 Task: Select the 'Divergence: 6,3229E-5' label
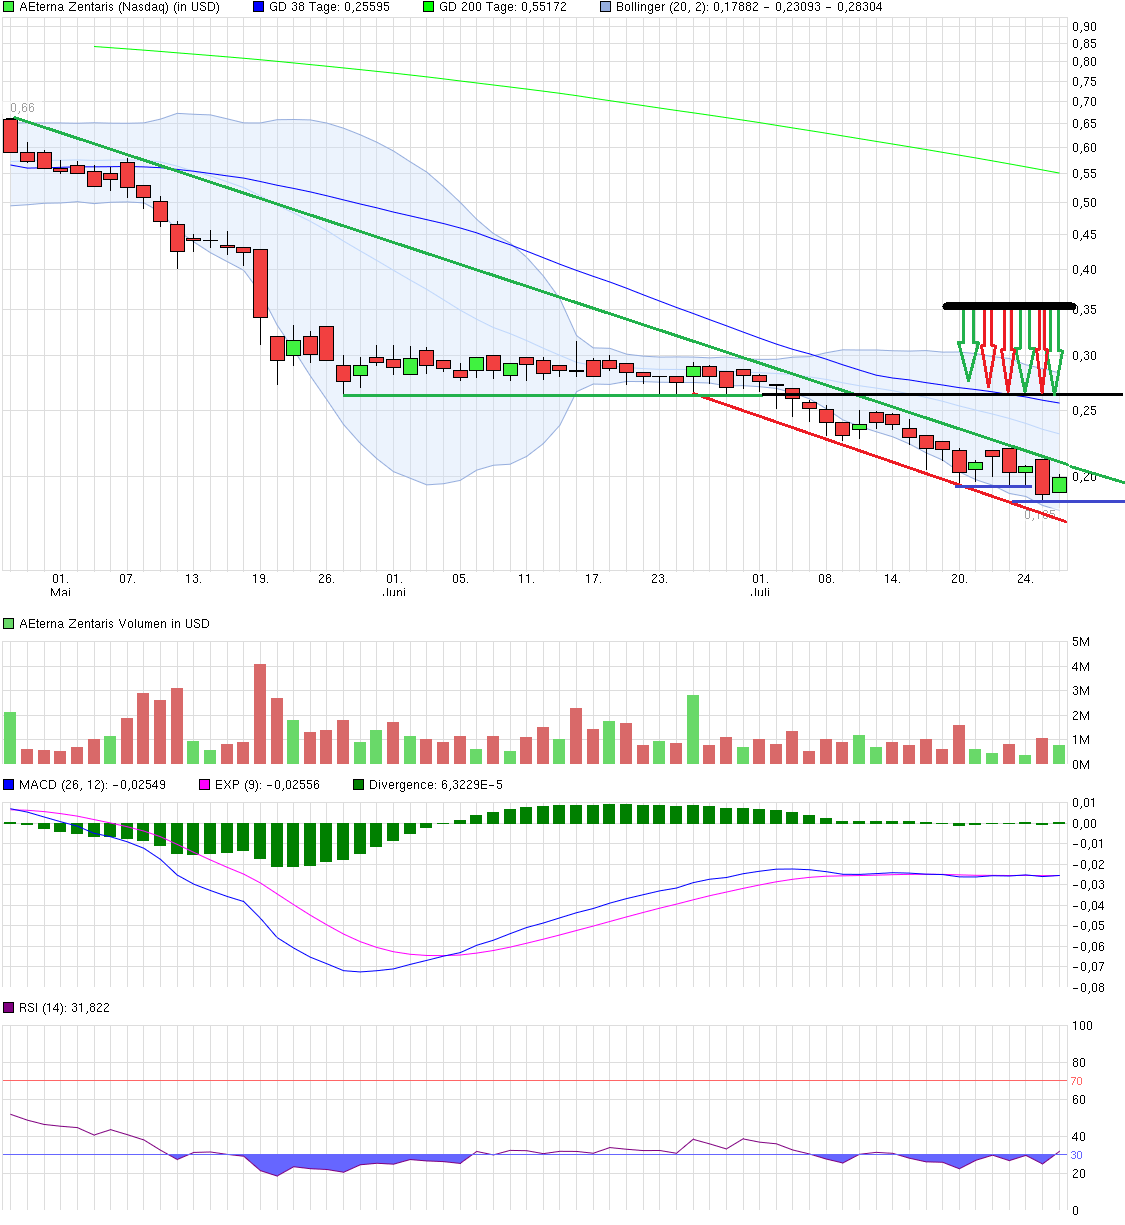(x=436, y=785)
